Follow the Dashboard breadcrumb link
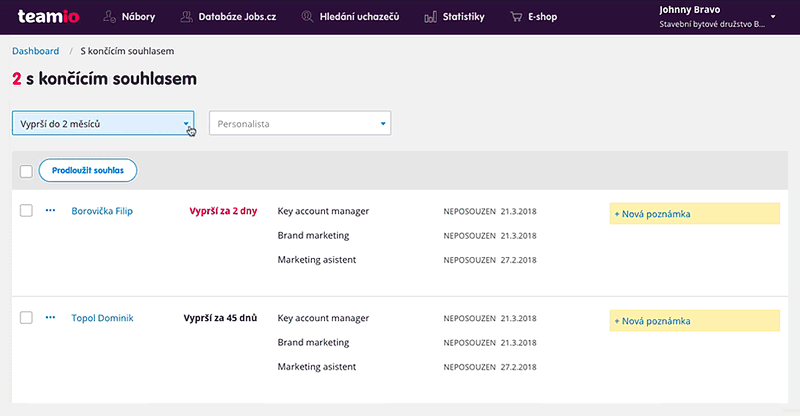Viewport: 800px width, 416px height. [x=36, y=51]
